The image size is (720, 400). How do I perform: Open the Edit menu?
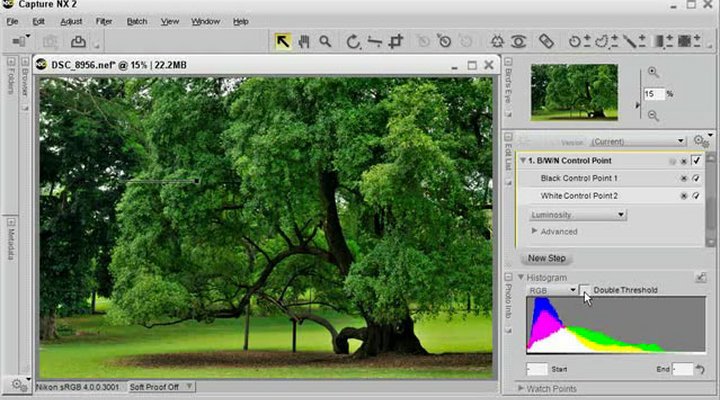tap(39, 22)
